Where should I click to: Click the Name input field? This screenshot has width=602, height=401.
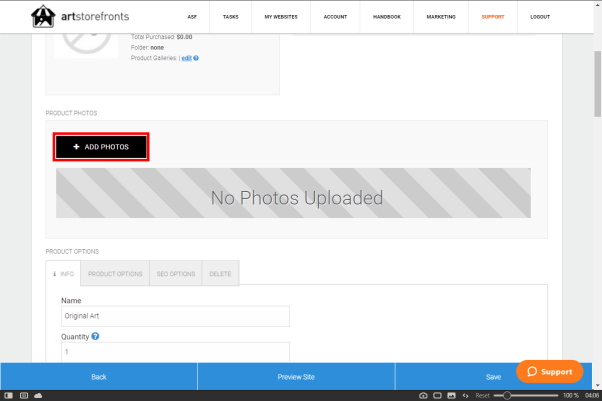click(175, 316)
